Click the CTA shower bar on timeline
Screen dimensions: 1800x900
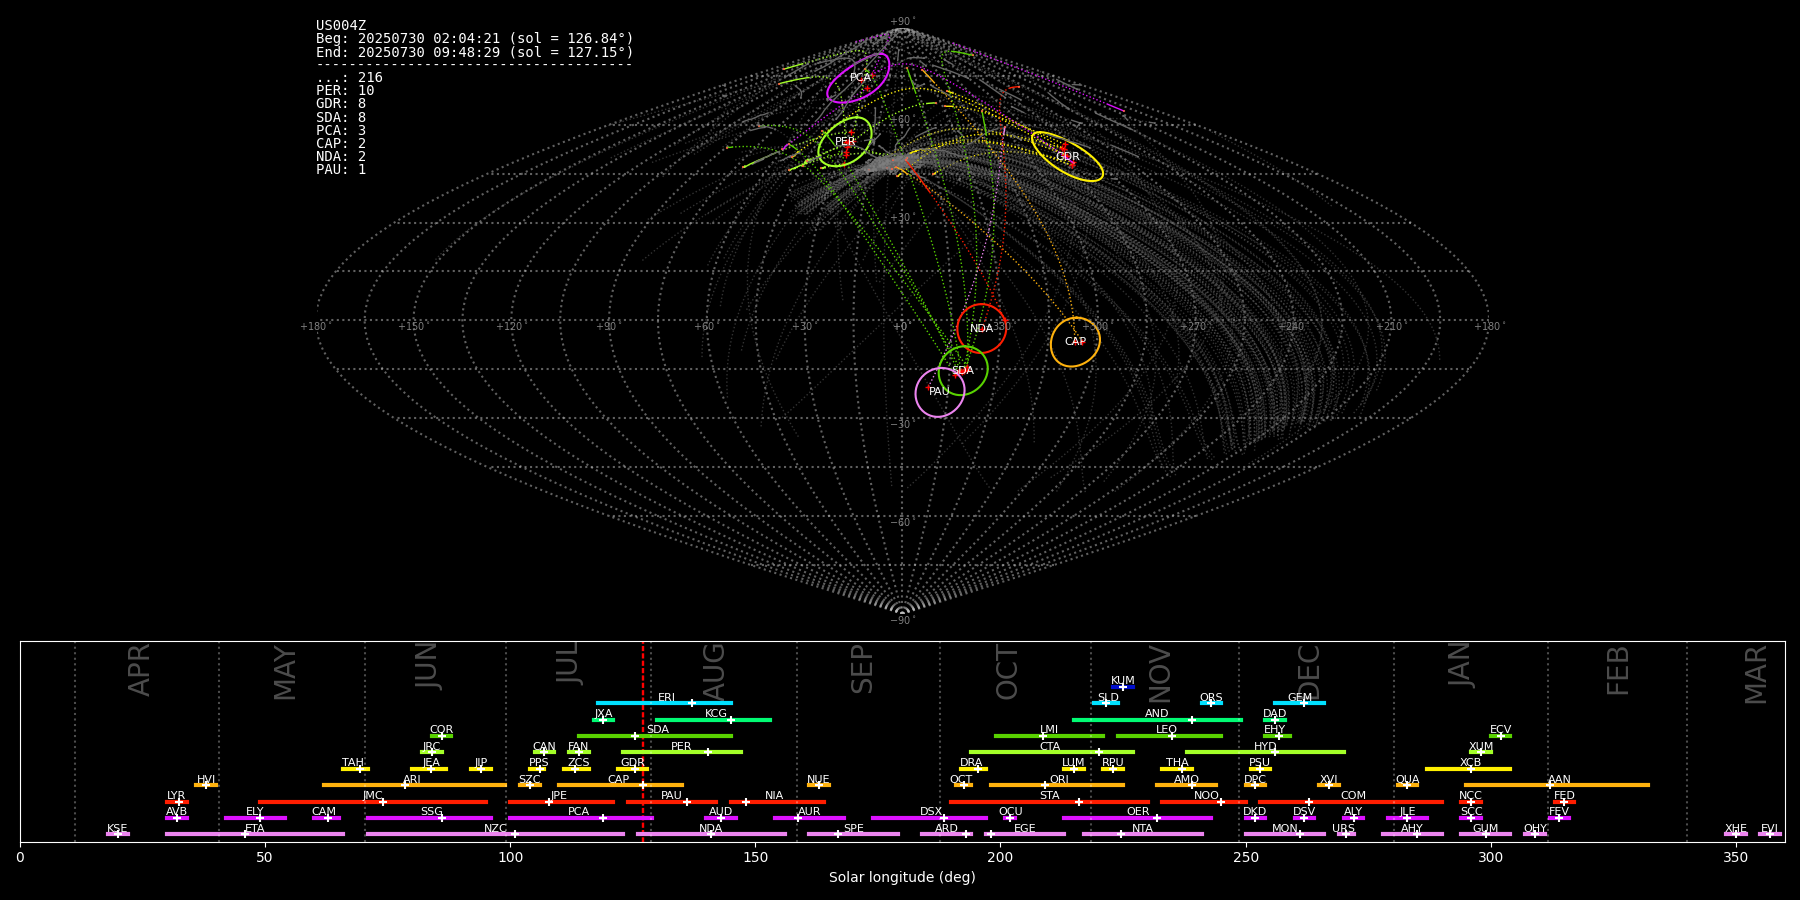pyautogui.click(x=1052, y=752)
